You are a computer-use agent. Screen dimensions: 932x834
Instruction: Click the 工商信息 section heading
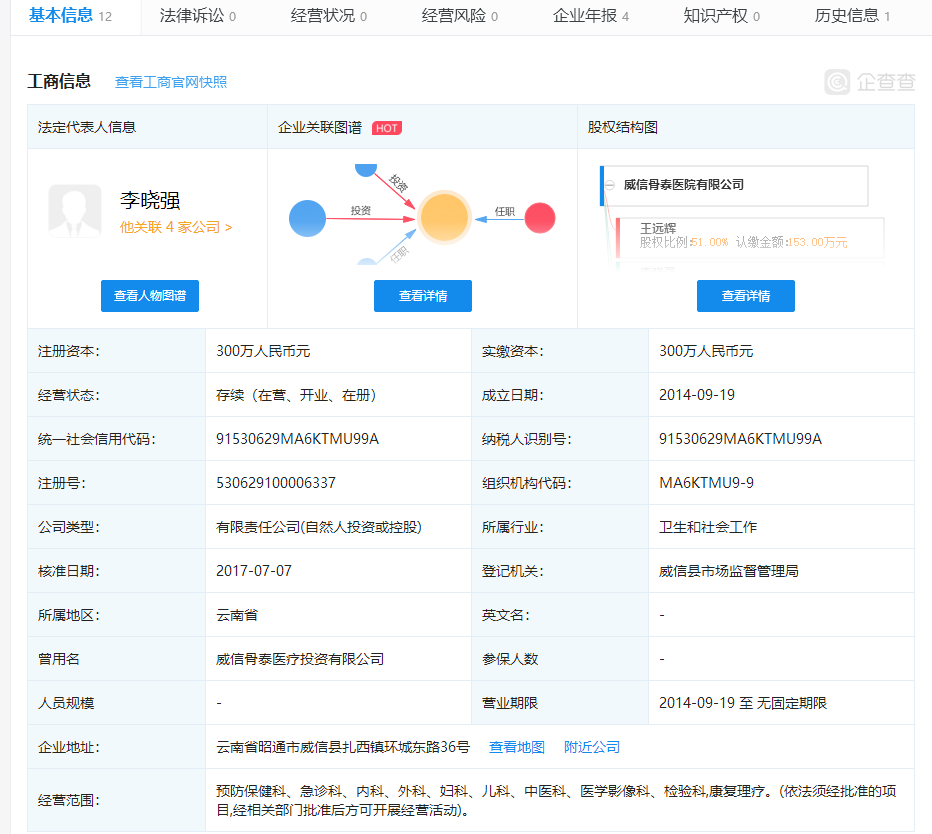(x=59, y=81)
